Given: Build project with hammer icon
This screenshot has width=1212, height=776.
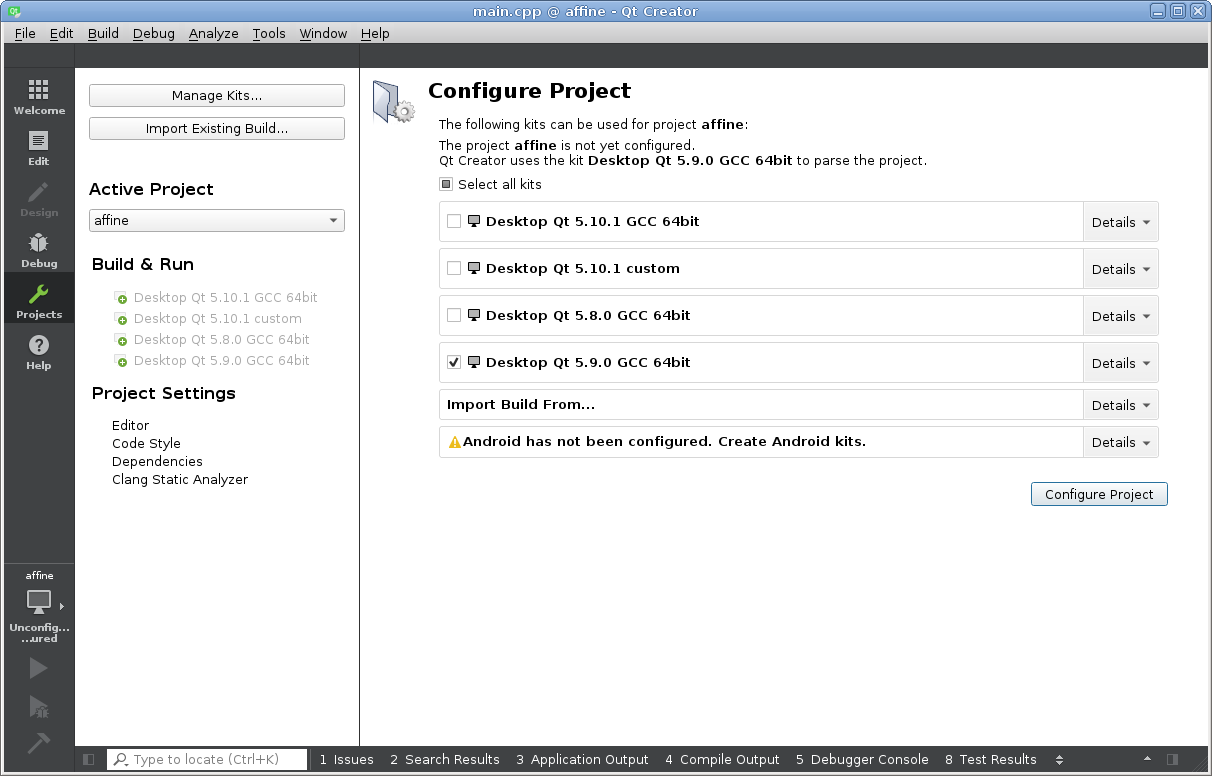Looking at the screenshot, I should [39, 744].
